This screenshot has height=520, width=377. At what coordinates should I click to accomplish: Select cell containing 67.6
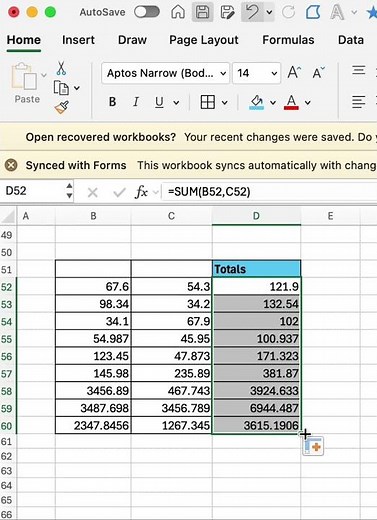(x=93, y=286)
